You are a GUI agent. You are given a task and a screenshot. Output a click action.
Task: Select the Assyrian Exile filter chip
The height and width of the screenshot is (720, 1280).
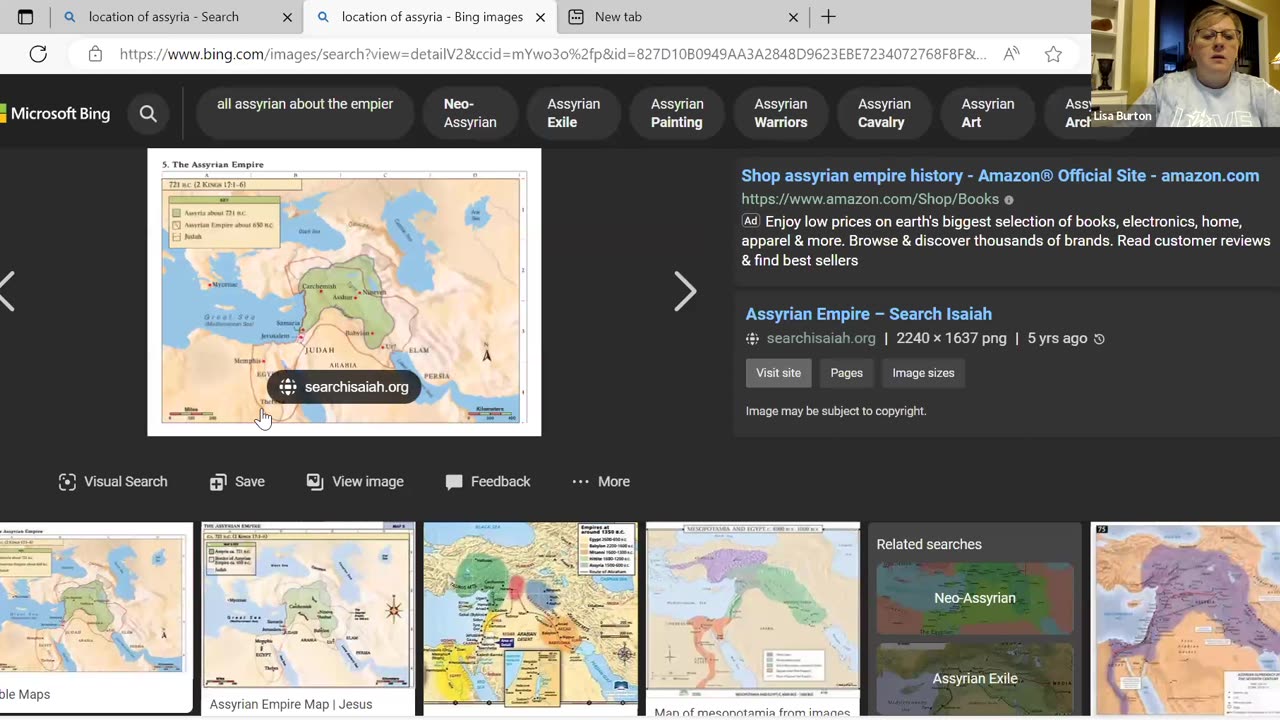coord(573,113)
